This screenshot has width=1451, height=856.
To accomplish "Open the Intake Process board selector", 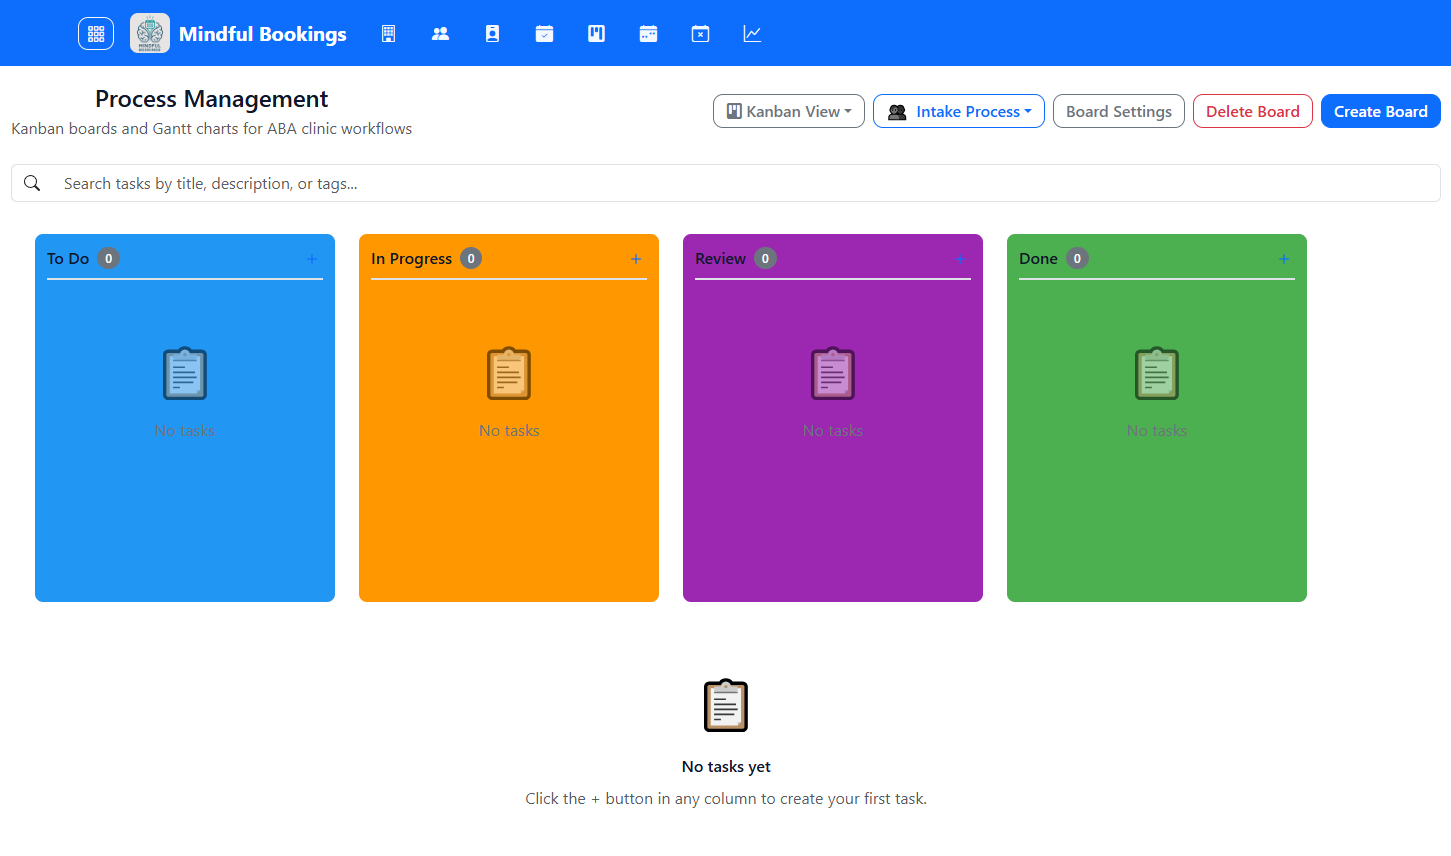I will pyautogui.click(x=958, y=111).
